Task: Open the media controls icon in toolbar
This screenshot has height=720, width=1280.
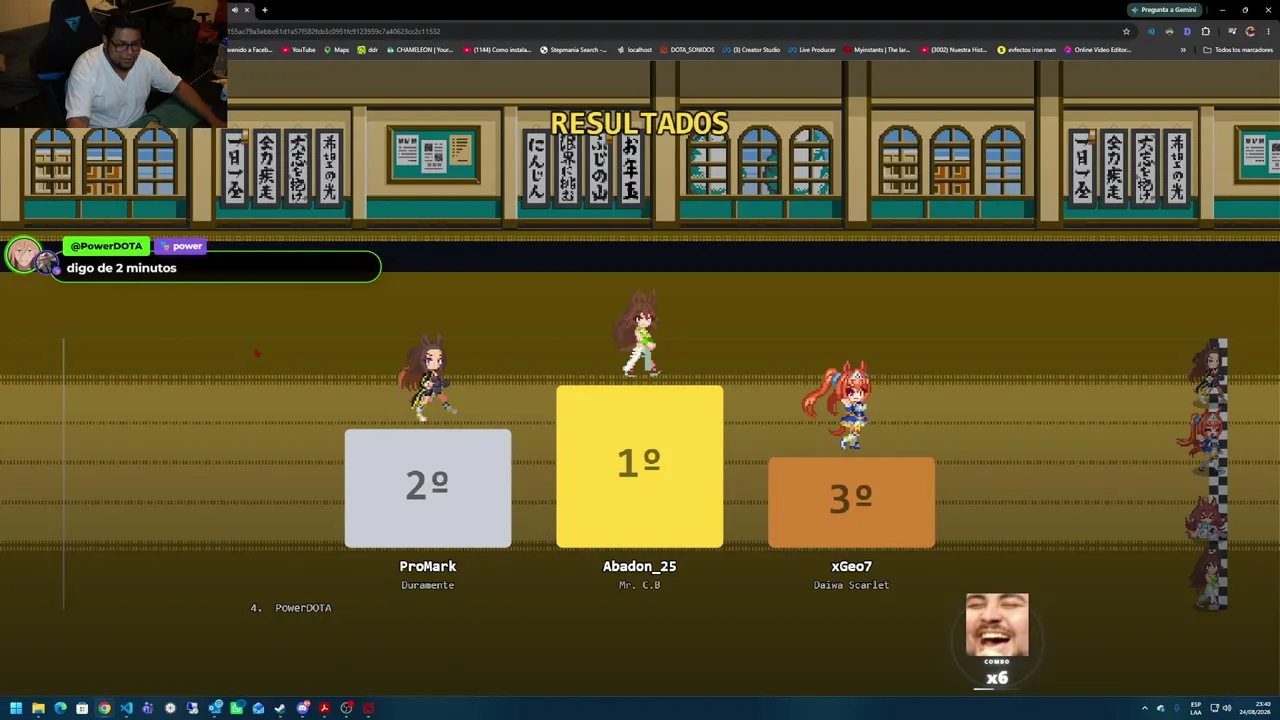Action: pos(1232,31)
